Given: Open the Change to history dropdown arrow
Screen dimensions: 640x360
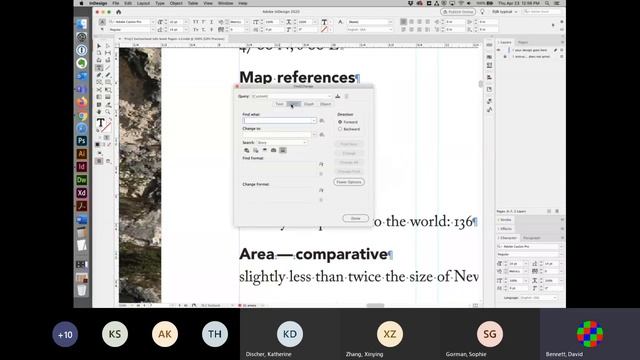Looking at the screenshot, I should click(x=313, y=135).
